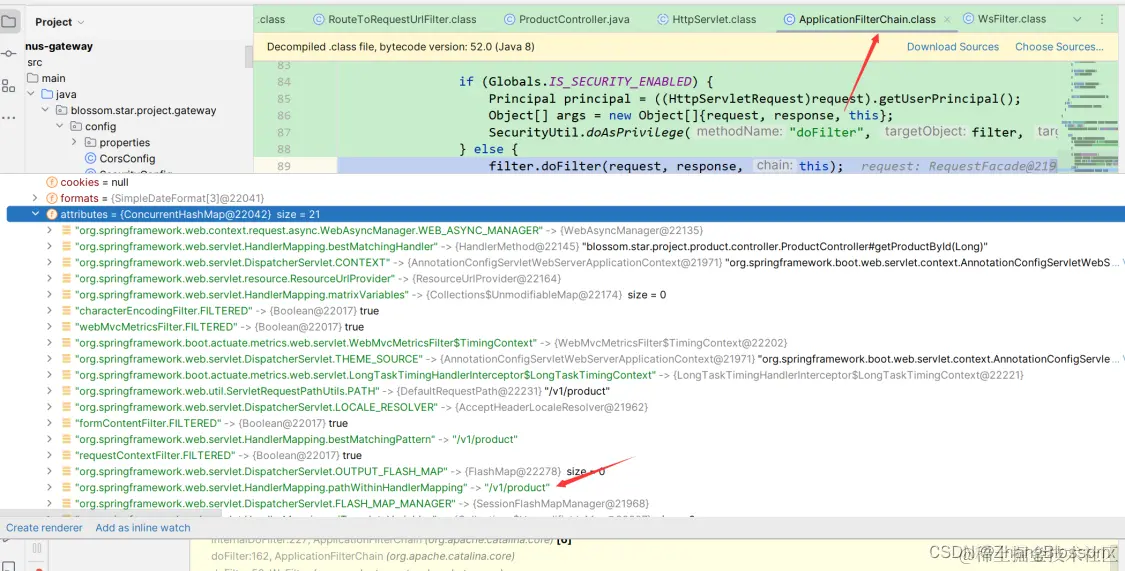Expand the formats SimpleDateFormat variable
This screenshot has width=1125, height=571.
coord(34,198)
